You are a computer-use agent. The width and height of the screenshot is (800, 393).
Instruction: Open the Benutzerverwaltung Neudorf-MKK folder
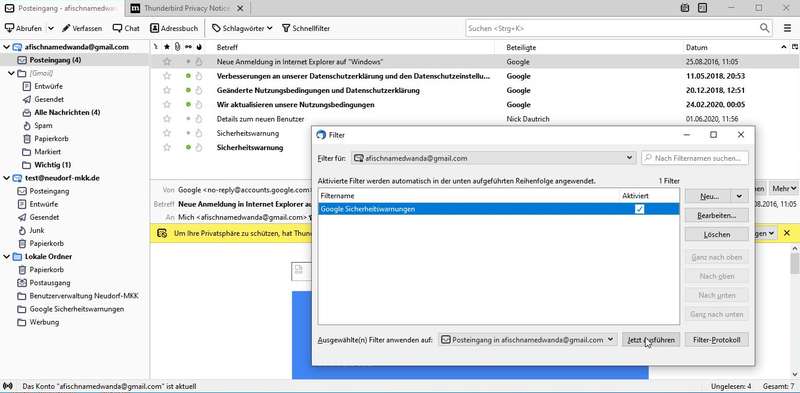coord(84,296)
